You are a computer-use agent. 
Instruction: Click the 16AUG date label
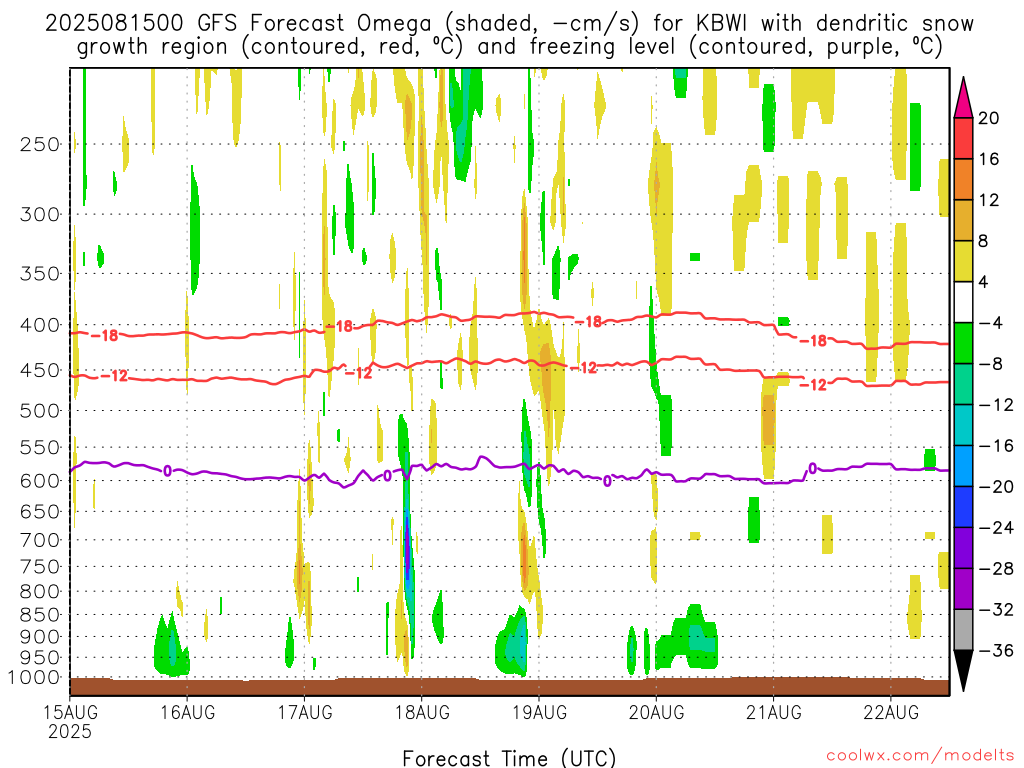tap(187, 712)
